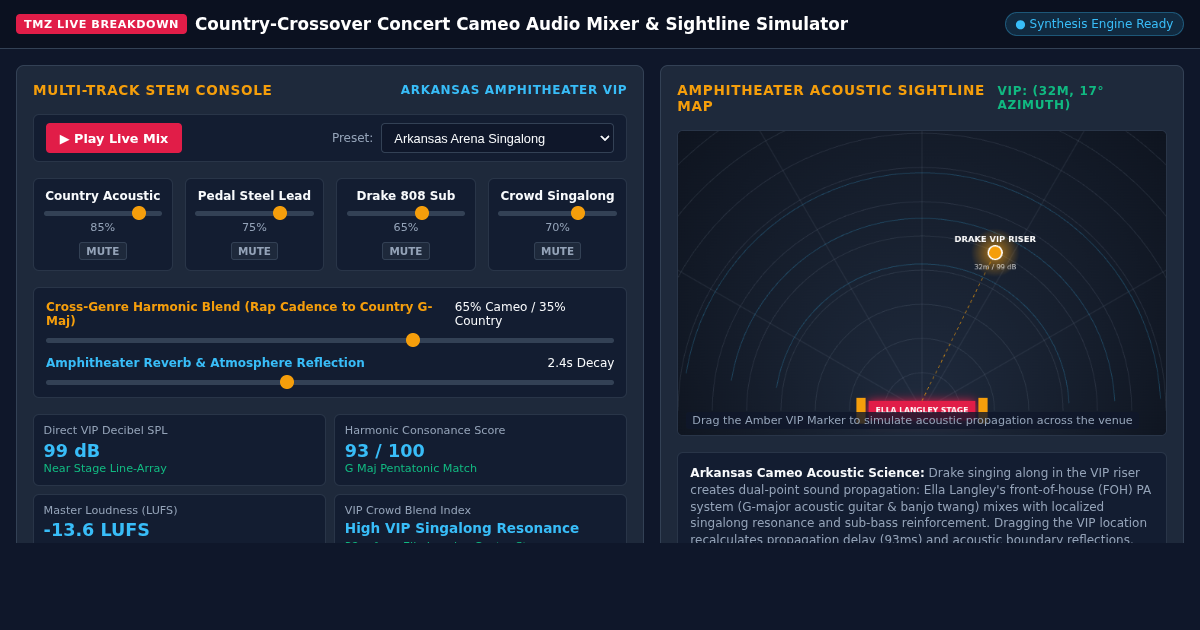Click the 85% Country Acoustic level value
Image resolution: width=1200 pixels, height=630 pixels.
pyautogui.click(x=103, y=228)
